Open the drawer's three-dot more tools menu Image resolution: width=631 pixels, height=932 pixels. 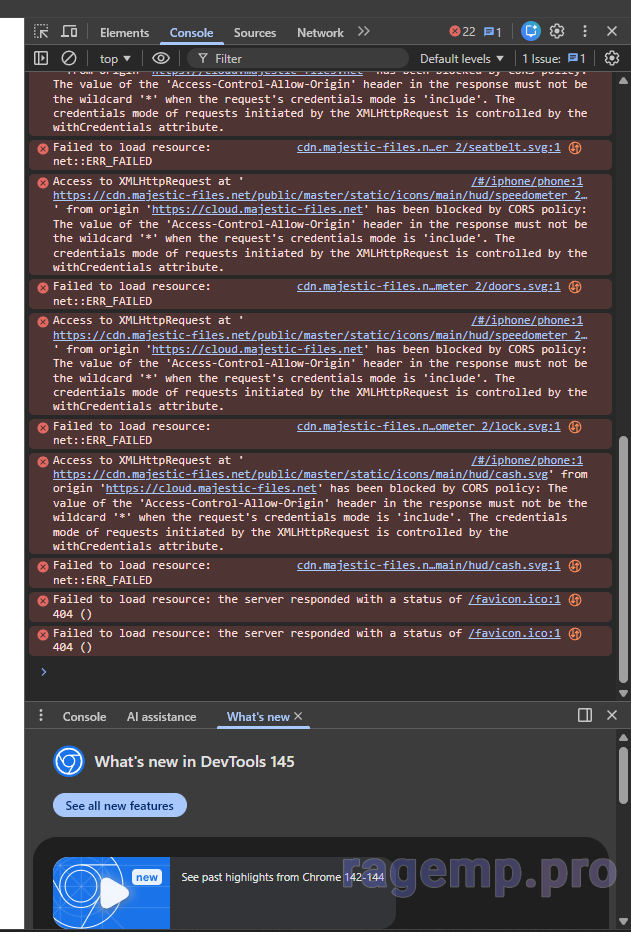41,716
